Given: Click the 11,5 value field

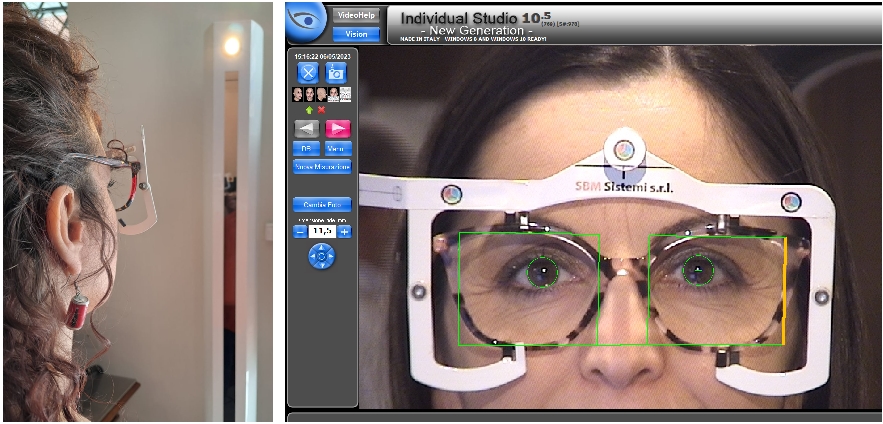Looking at the screenshot, I should [322, 231].
